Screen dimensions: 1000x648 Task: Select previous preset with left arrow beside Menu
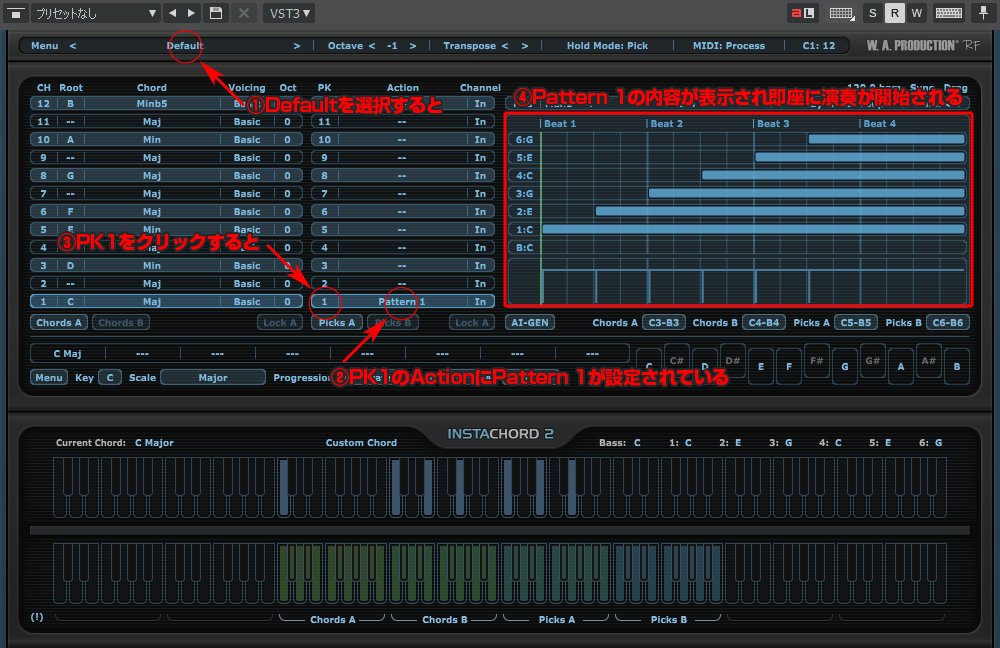(x=73, y=46)
